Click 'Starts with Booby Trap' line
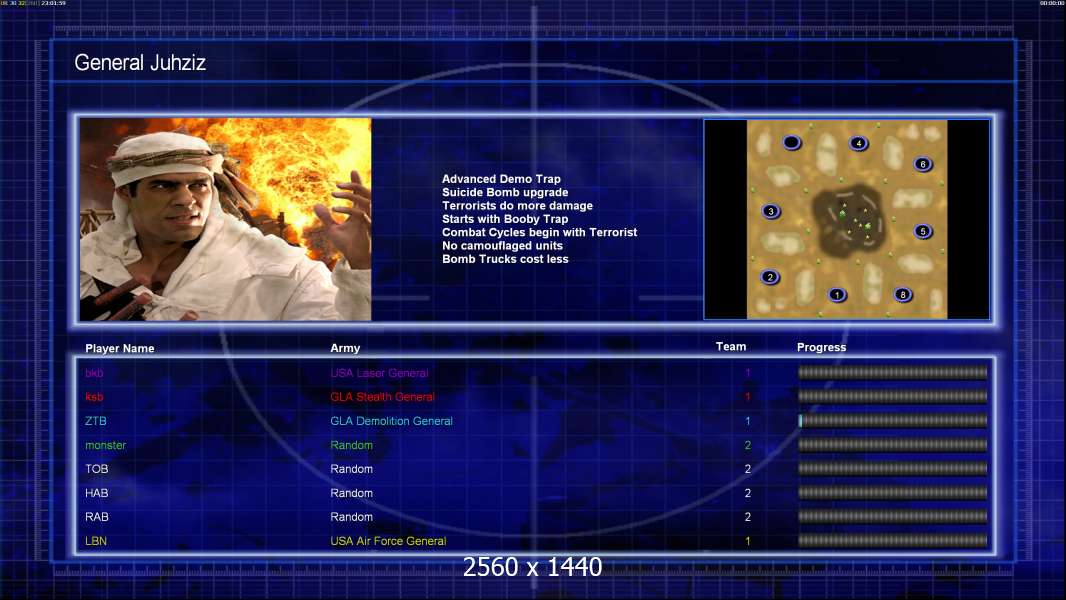Screen dimensions: 1066x600 coord(505,219)
